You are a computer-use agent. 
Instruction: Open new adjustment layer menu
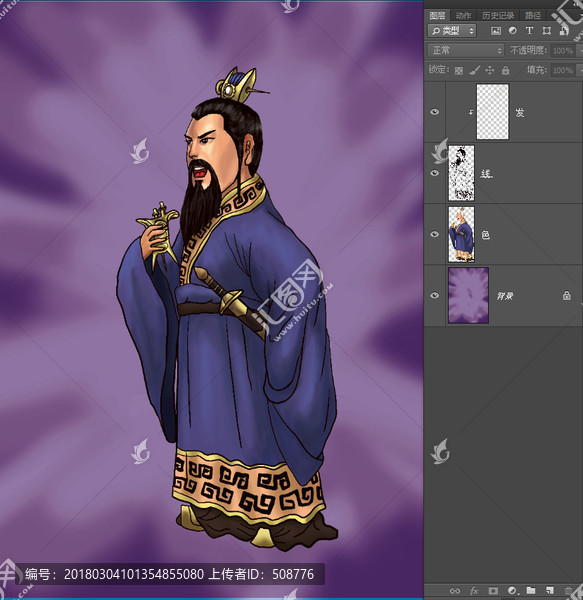click(512, 590)
